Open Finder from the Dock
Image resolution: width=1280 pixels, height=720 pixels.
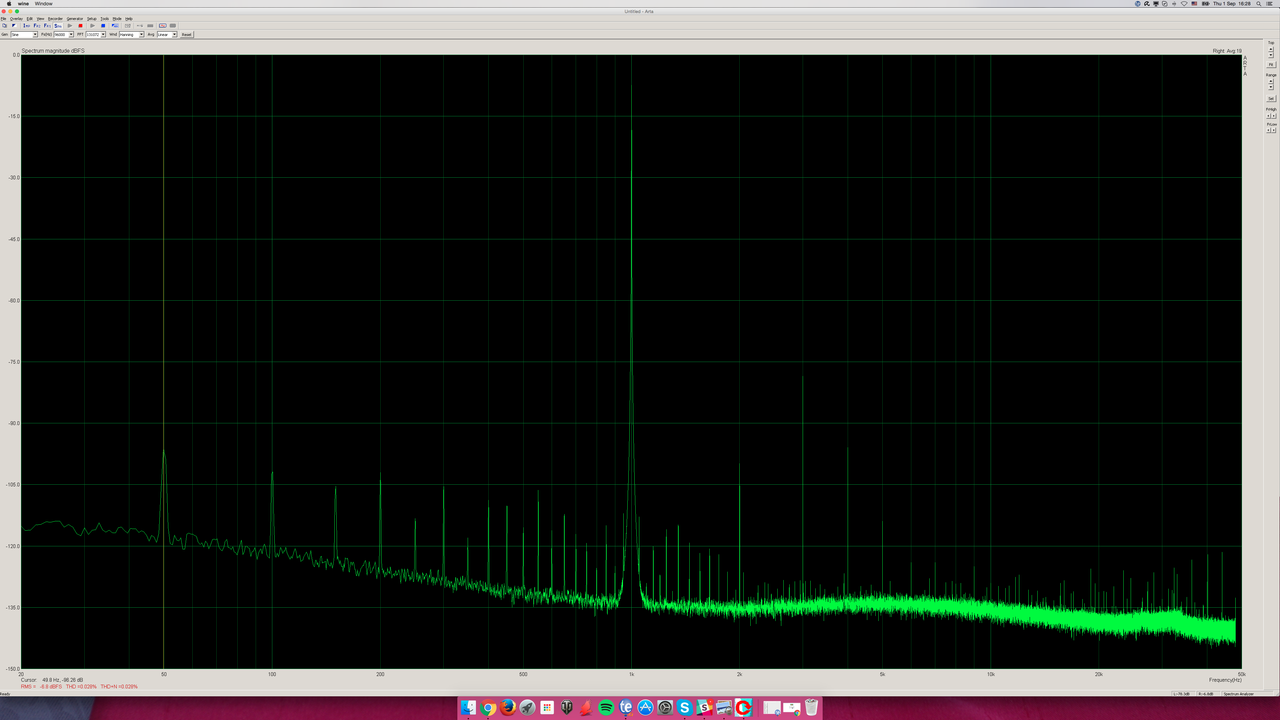coord(469,708)
